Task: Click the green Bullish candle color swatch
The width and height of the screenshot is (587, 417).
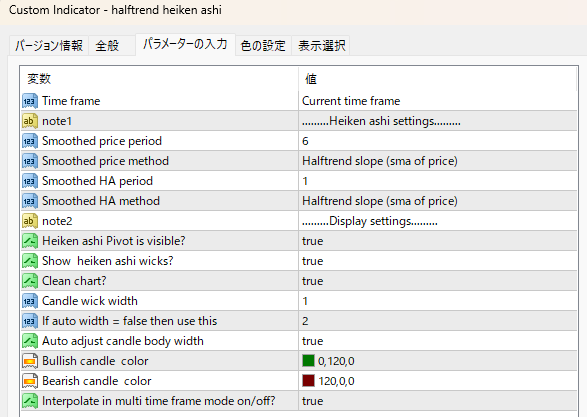Action: pyautogui.click(x=308, y=361)
